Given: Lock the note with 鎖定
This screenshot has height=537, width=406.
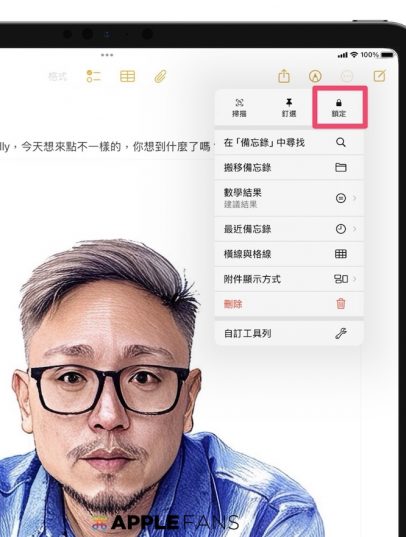Looking at the screenshot, I should point(339,108).
